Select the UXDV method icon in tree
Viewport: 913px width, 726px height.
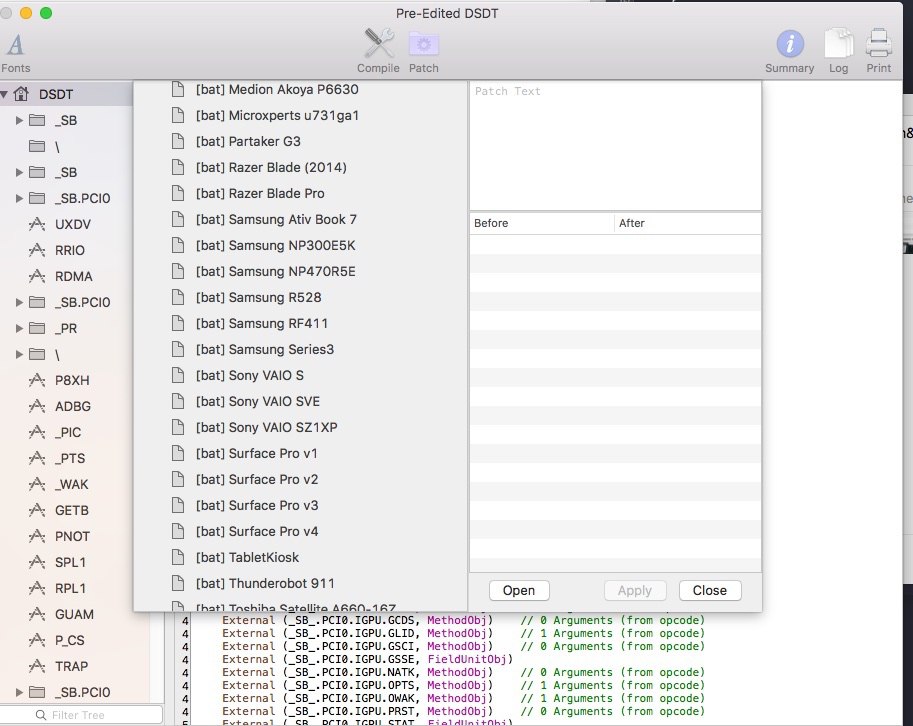[38, 224]
